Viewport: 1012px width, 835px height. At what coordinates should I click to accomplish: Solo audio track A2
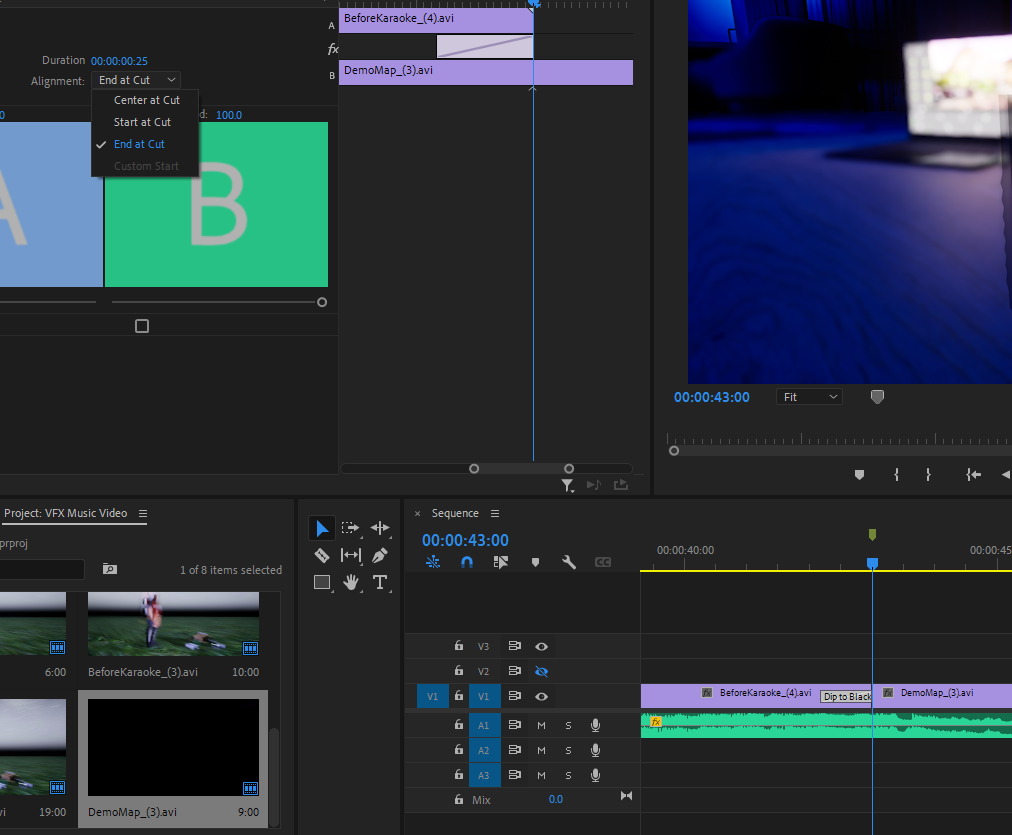(x=568, y=750)
